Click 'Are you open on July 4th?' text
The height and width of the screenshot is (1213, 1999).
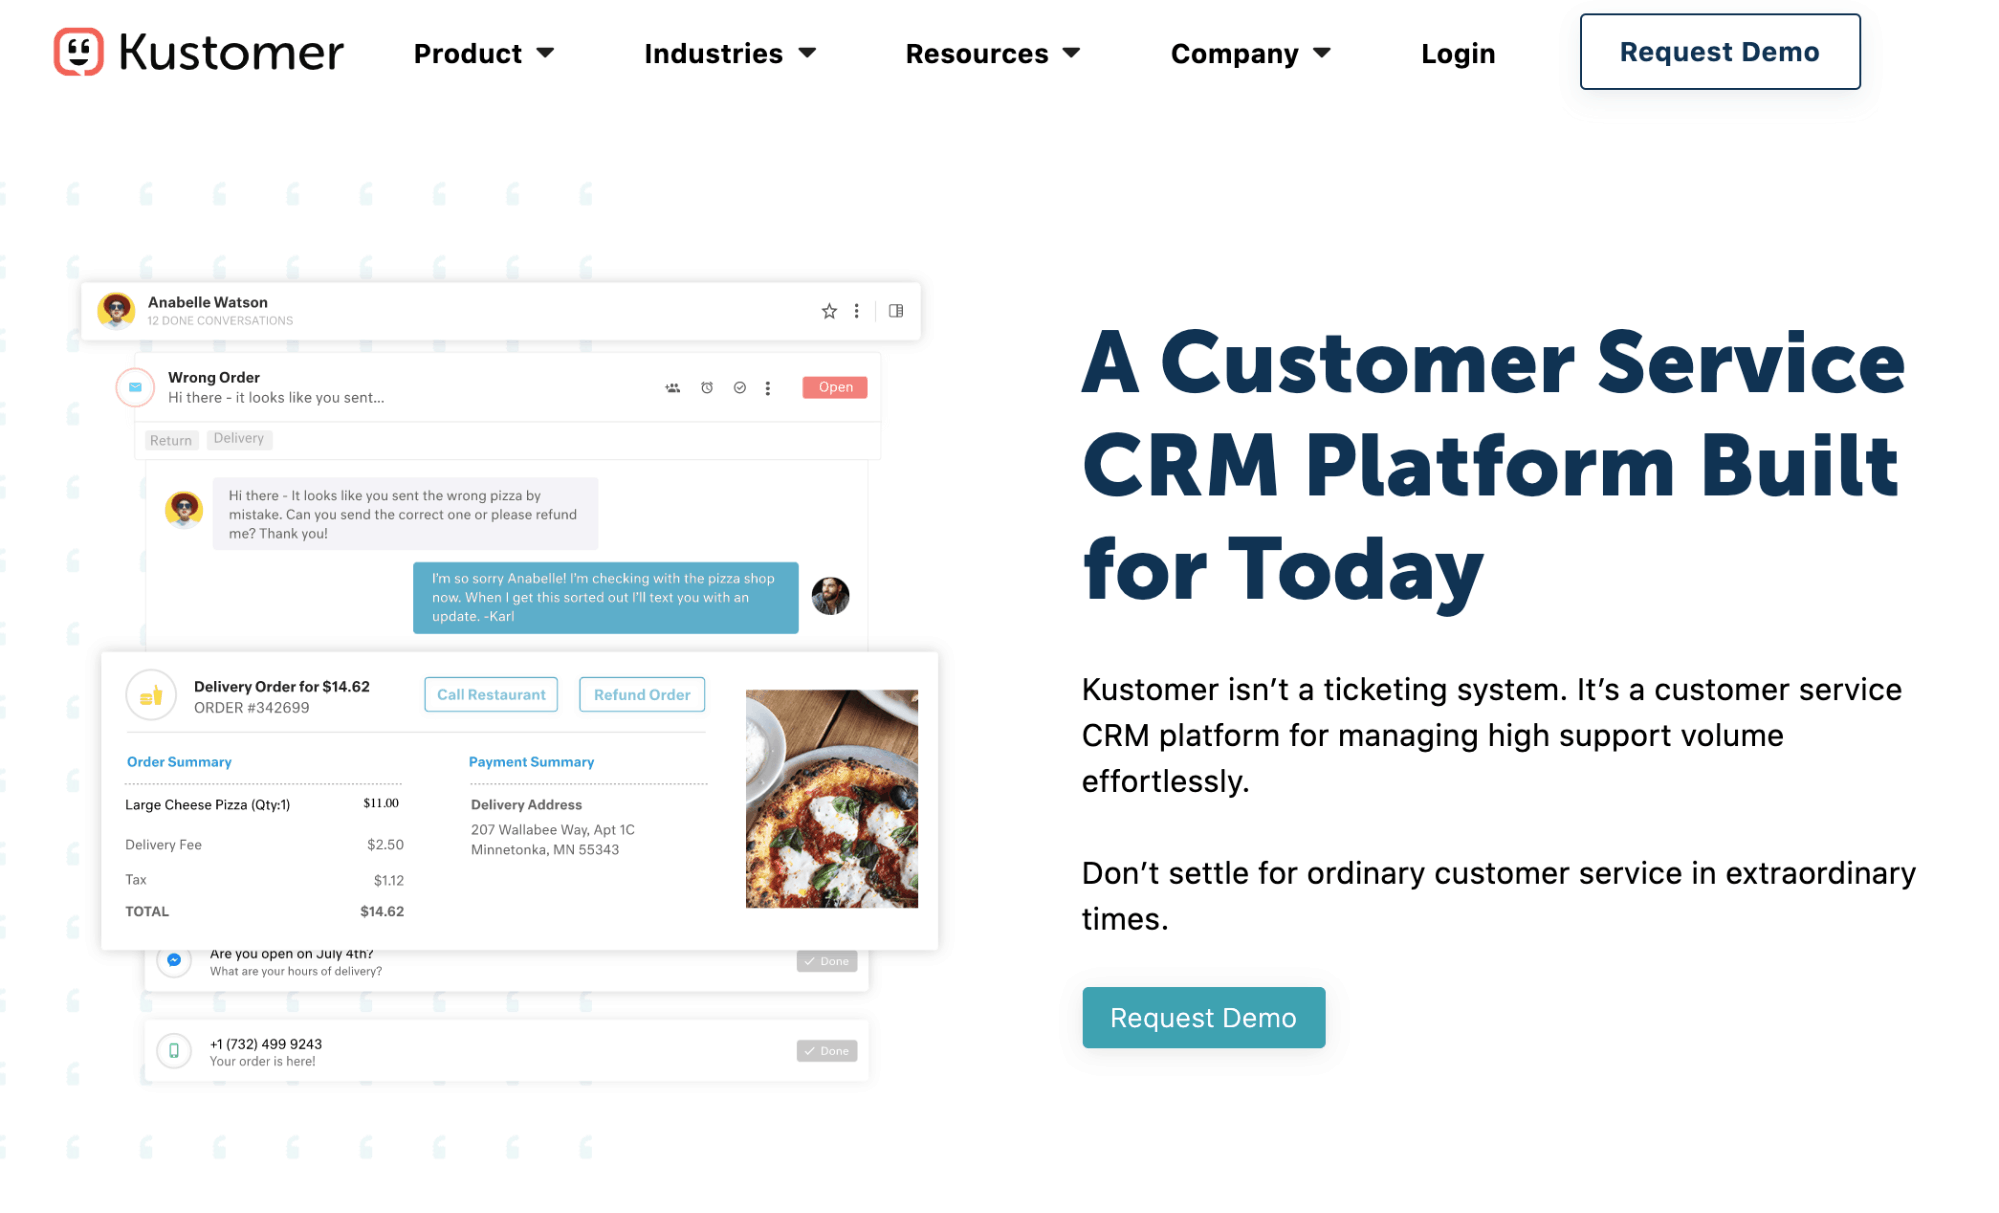[x=292, y=954]
